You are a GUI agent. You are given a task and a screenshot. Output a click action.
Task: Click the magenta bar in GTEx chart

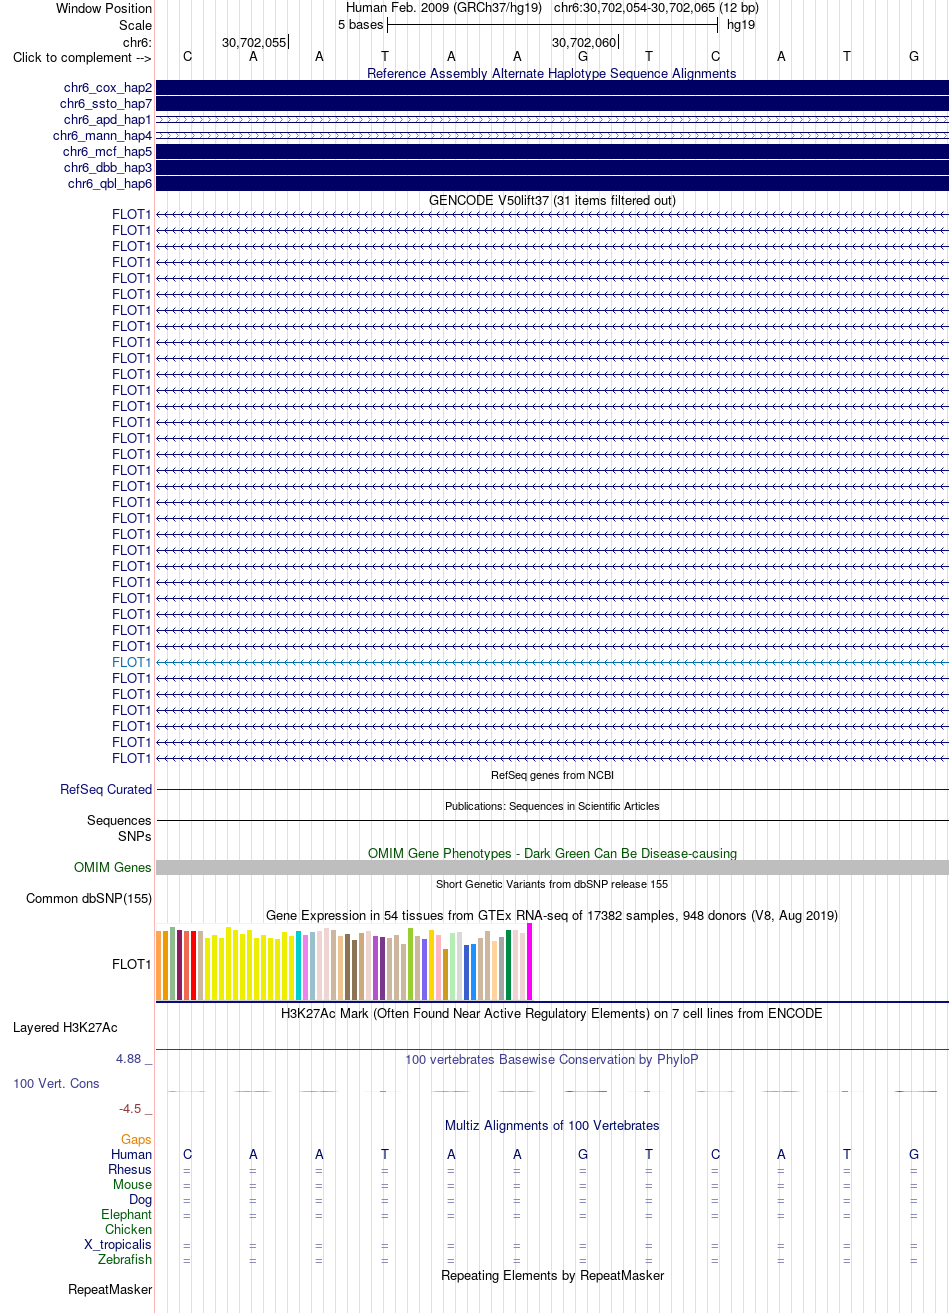(530, 962)
